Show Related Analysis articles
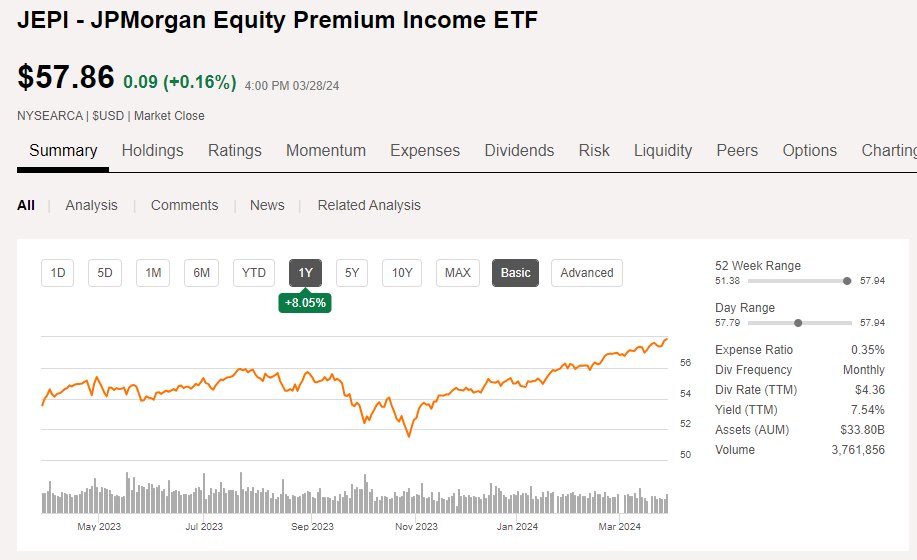Image resolution: width=917 pixels, height=560 pixels. (369, 205)
